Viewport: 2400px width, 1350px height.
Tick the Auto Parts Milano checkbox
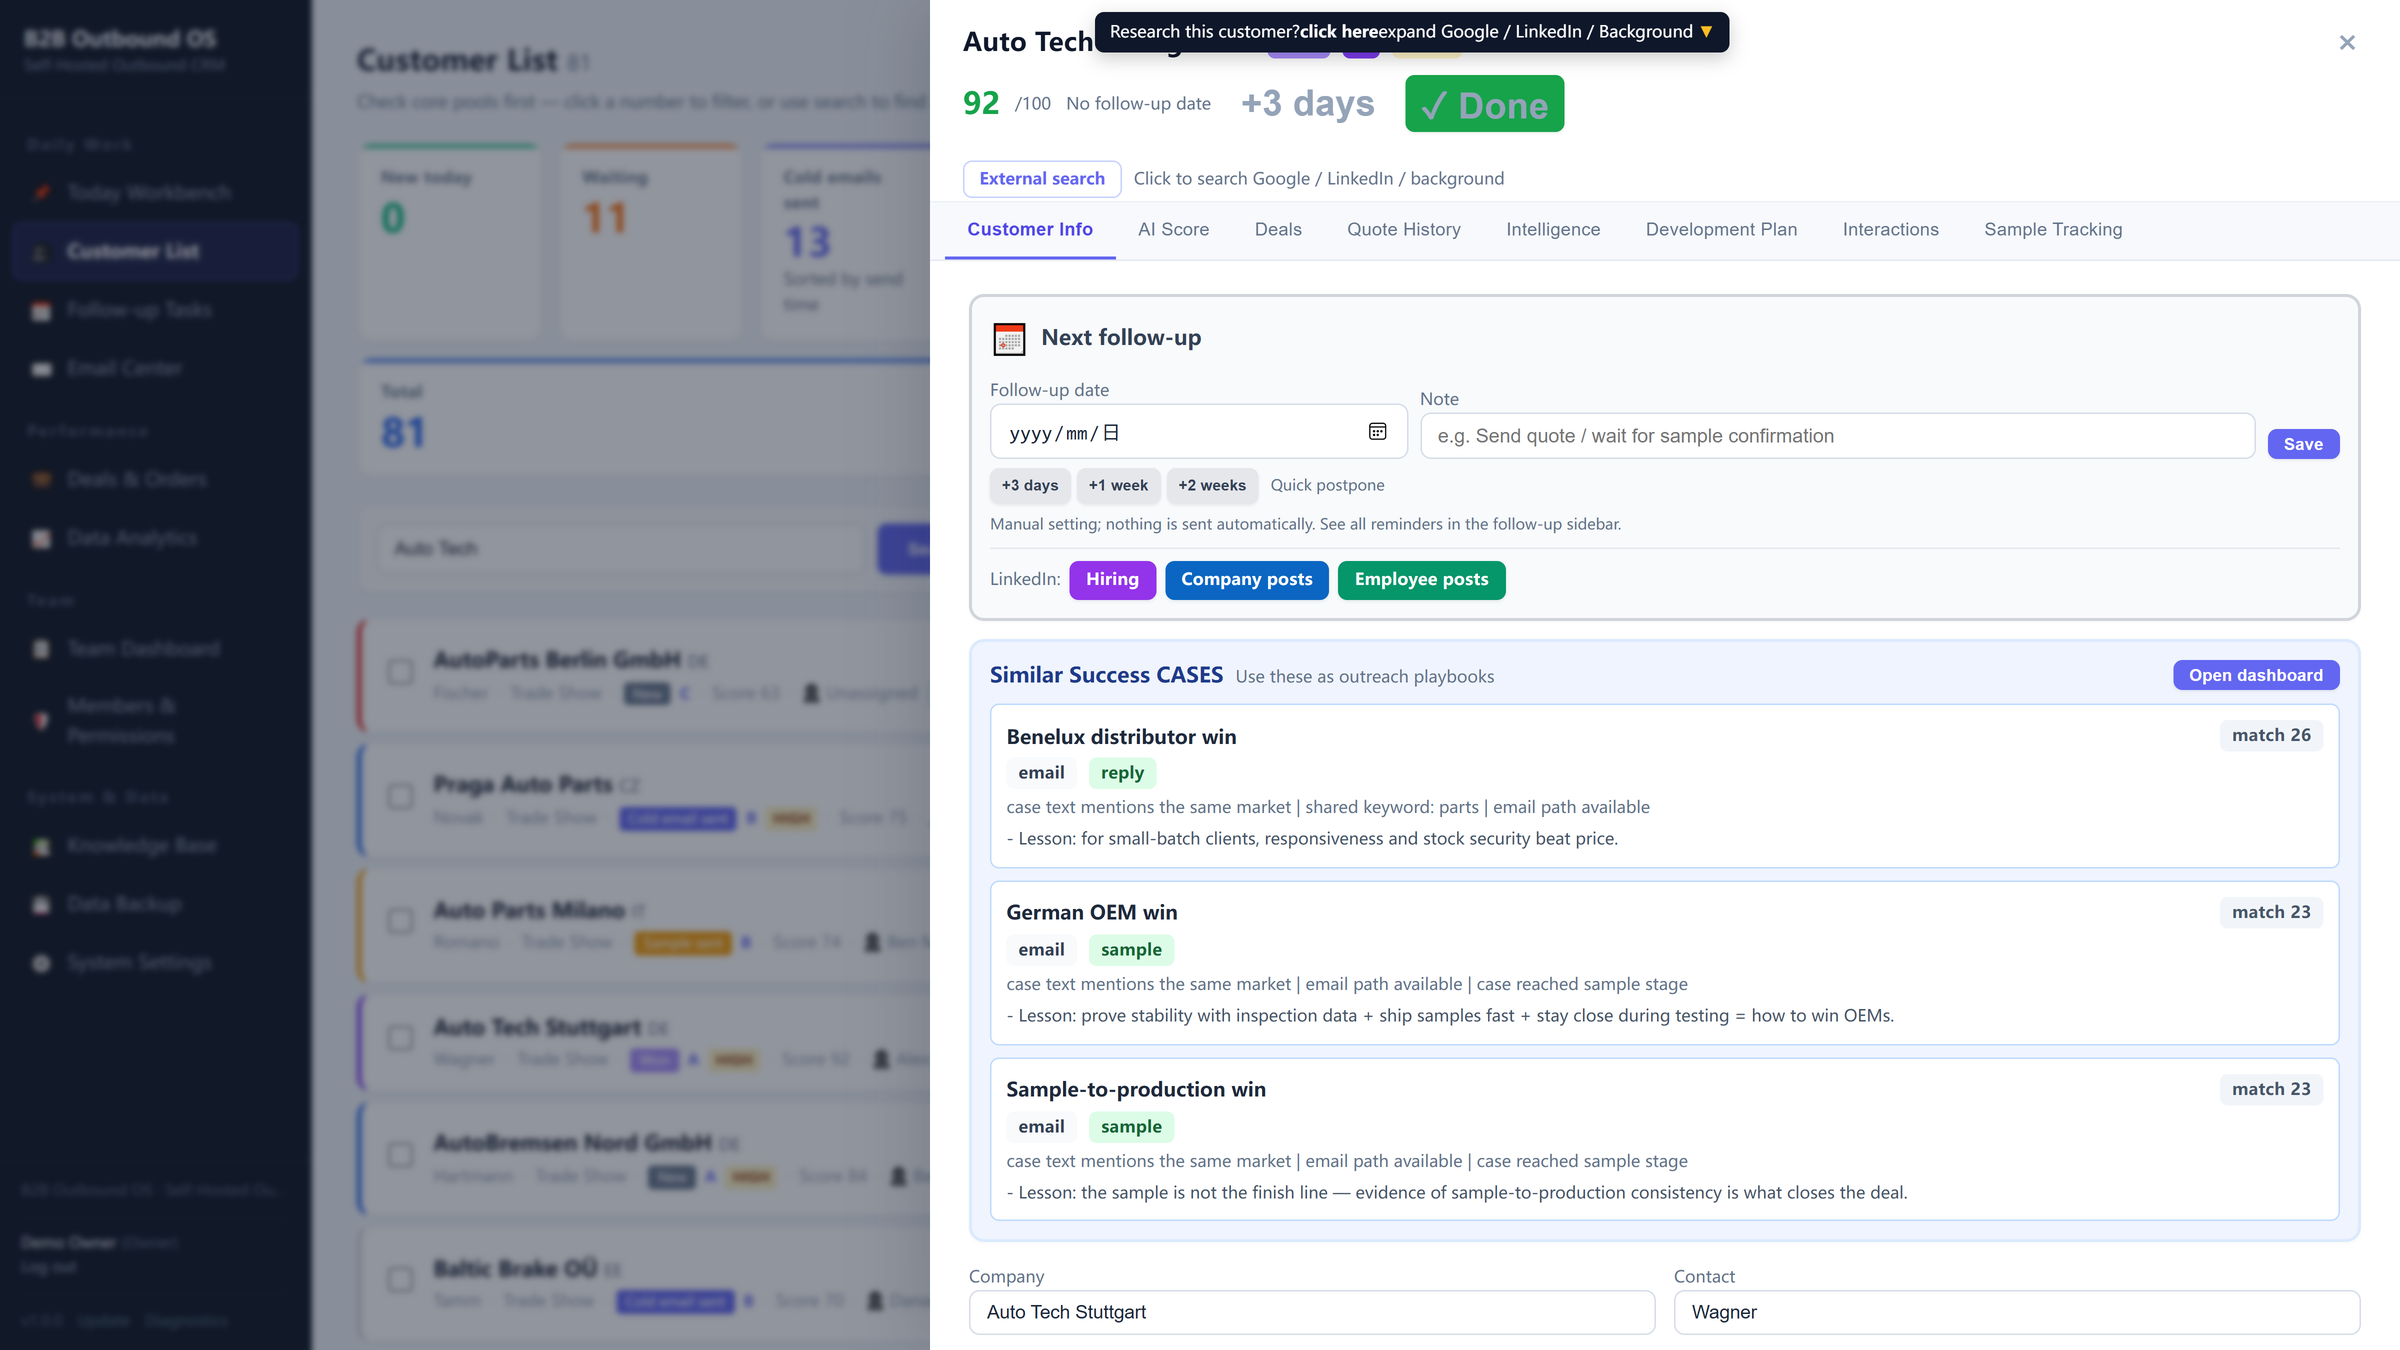pos(400,921)
